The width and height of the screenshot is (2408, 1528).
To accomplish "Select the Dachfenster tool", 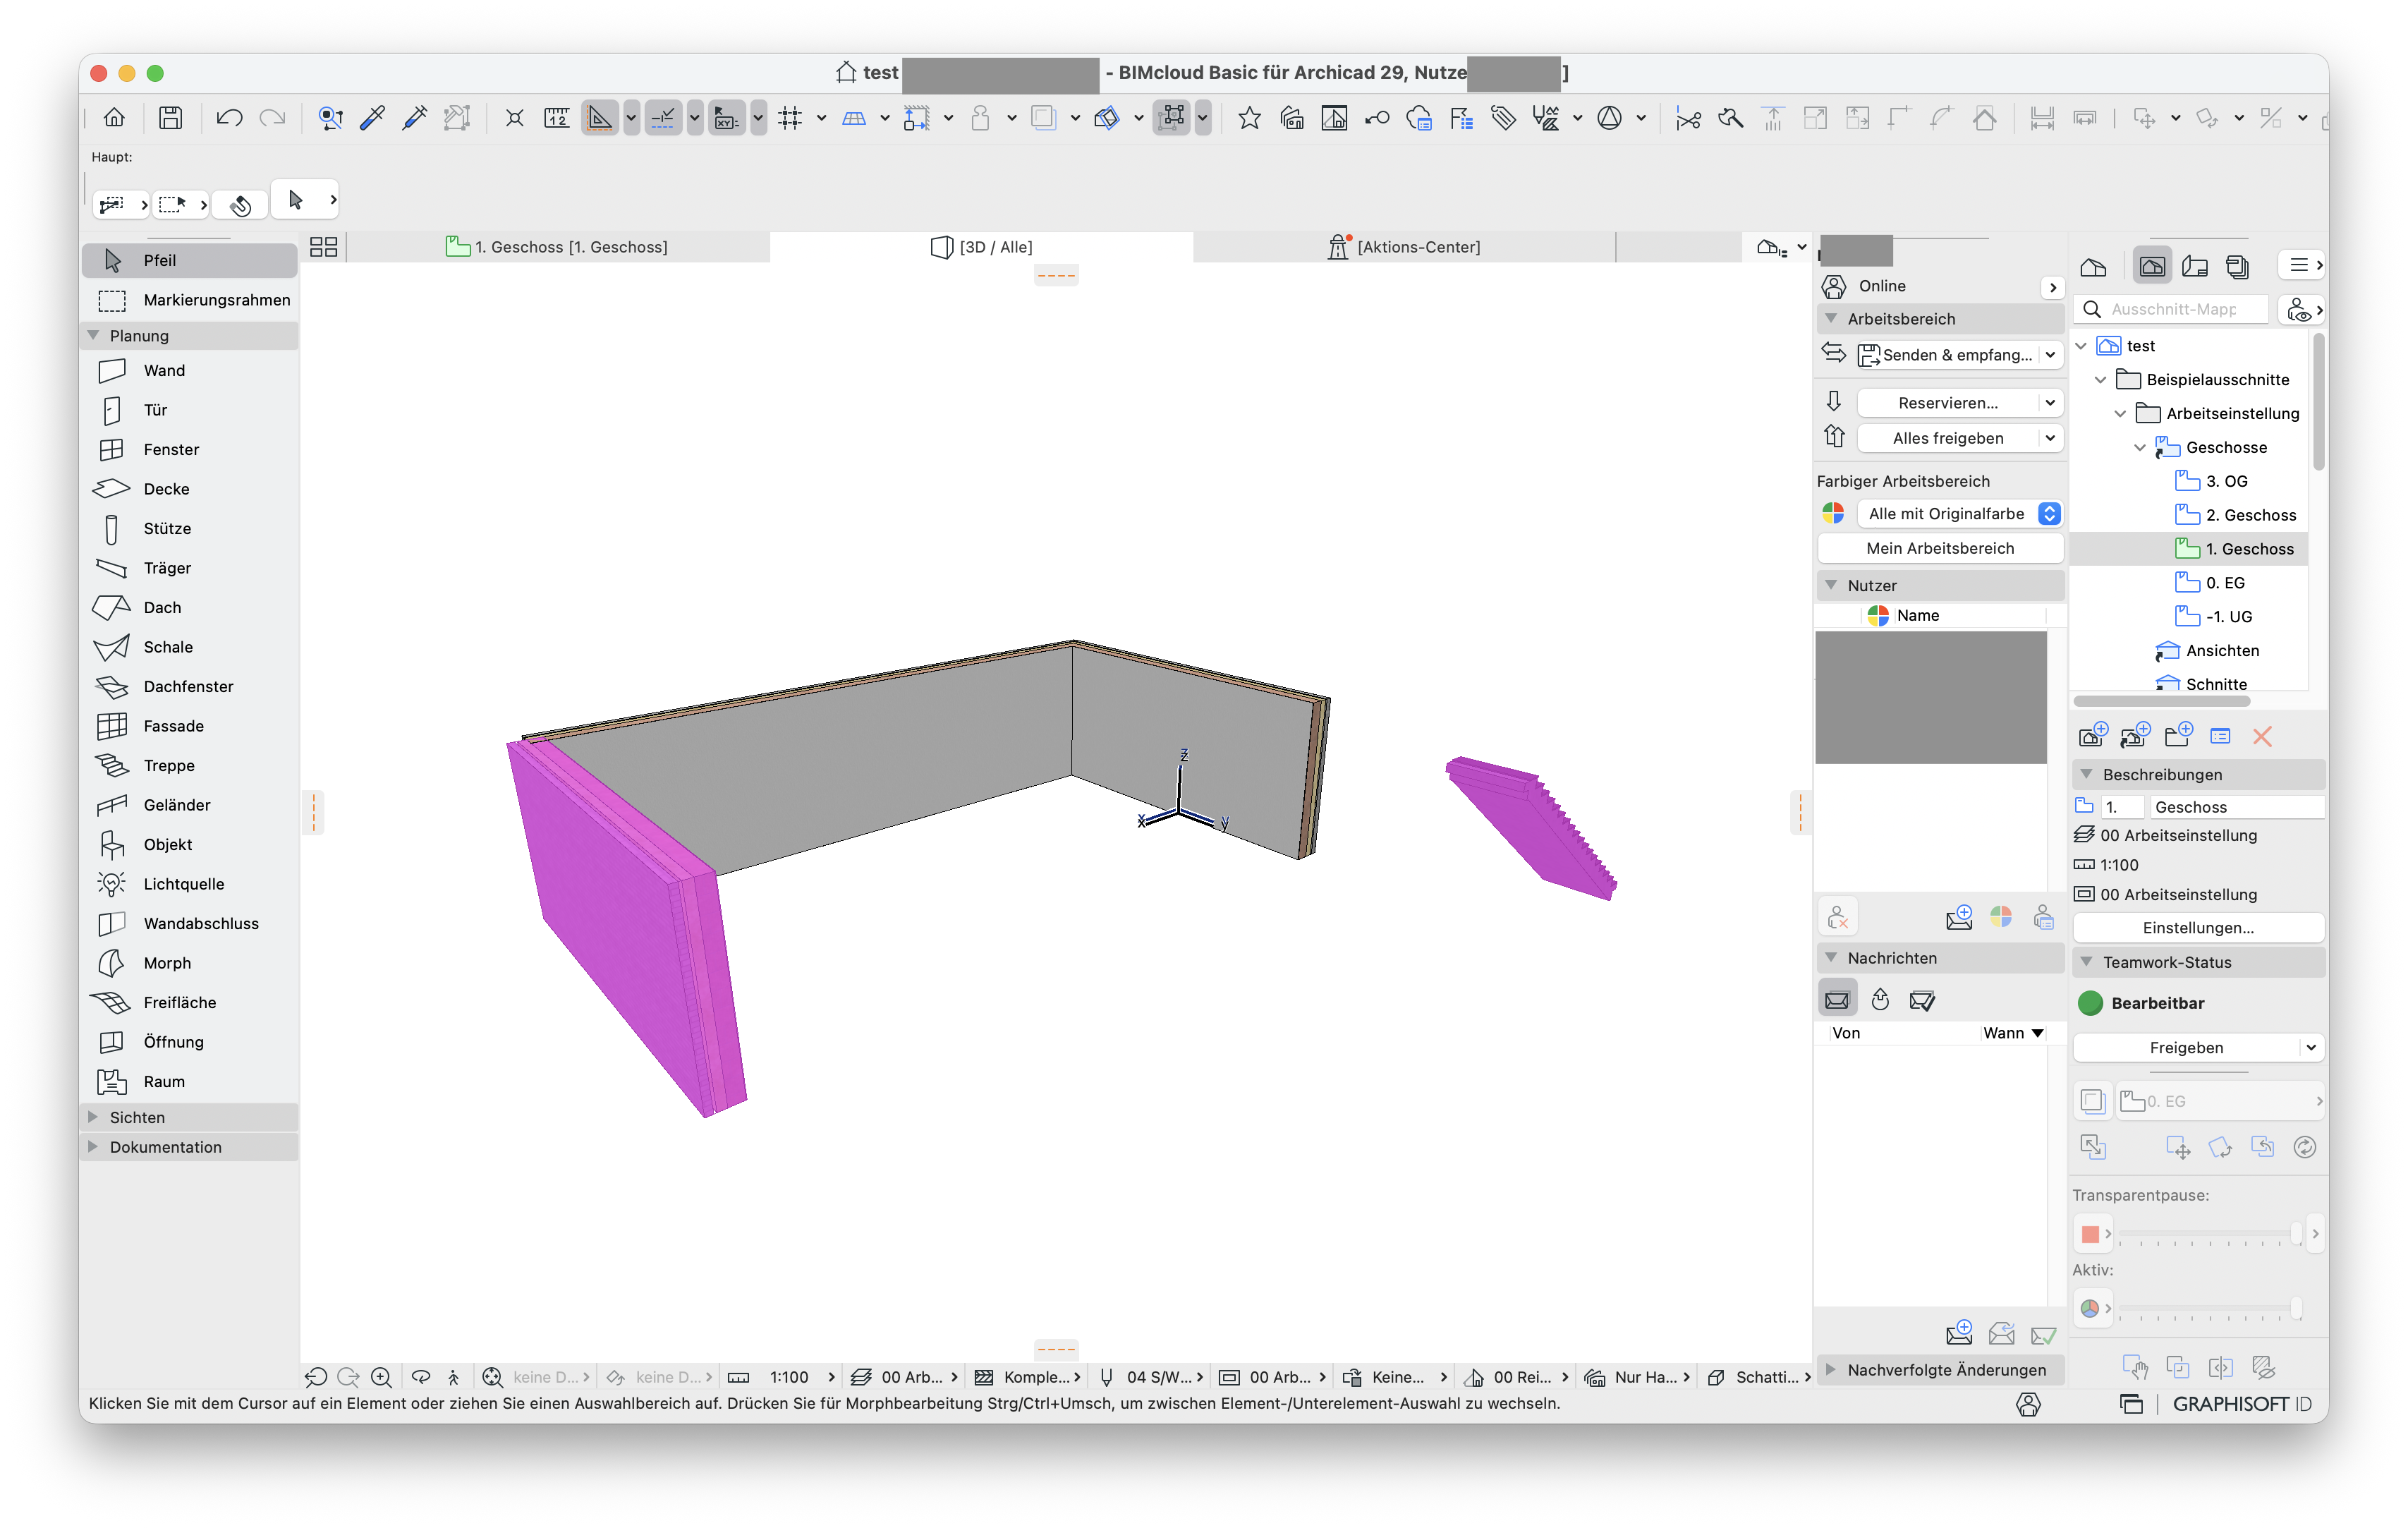I will click(189, 687).
